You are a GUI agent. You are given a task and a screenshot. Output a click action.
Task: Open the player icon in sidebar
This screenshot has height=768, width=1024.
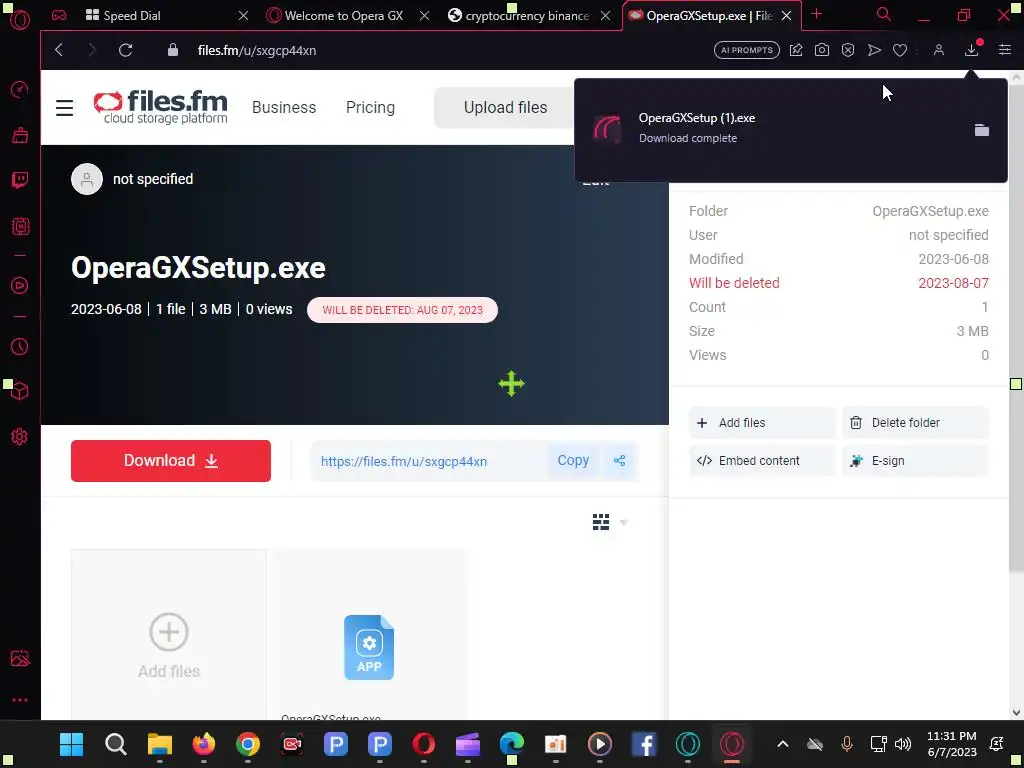[20, 285]
